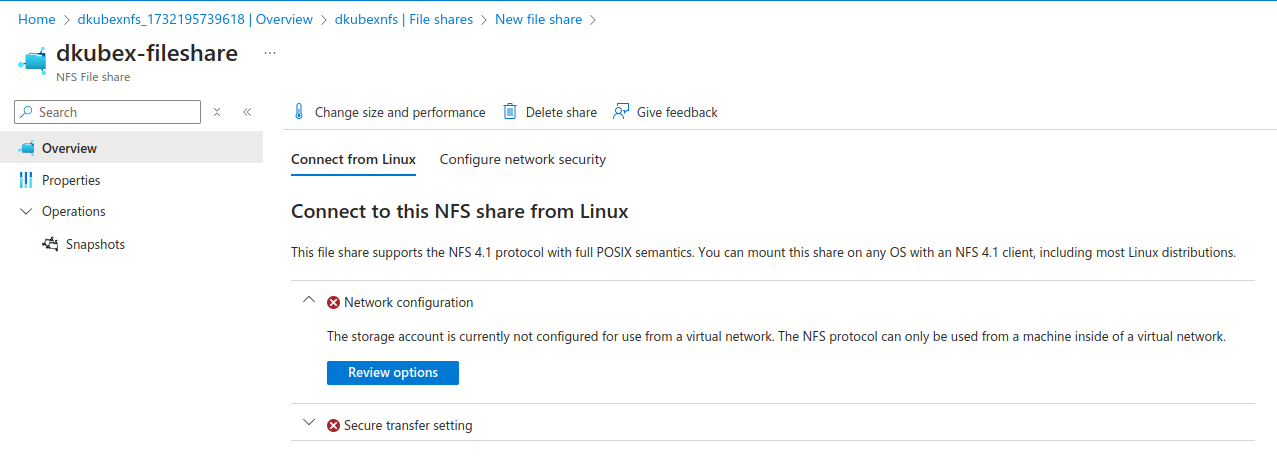Click the Change size and performance icon
Screen dimensions: 1277x471
298,112
